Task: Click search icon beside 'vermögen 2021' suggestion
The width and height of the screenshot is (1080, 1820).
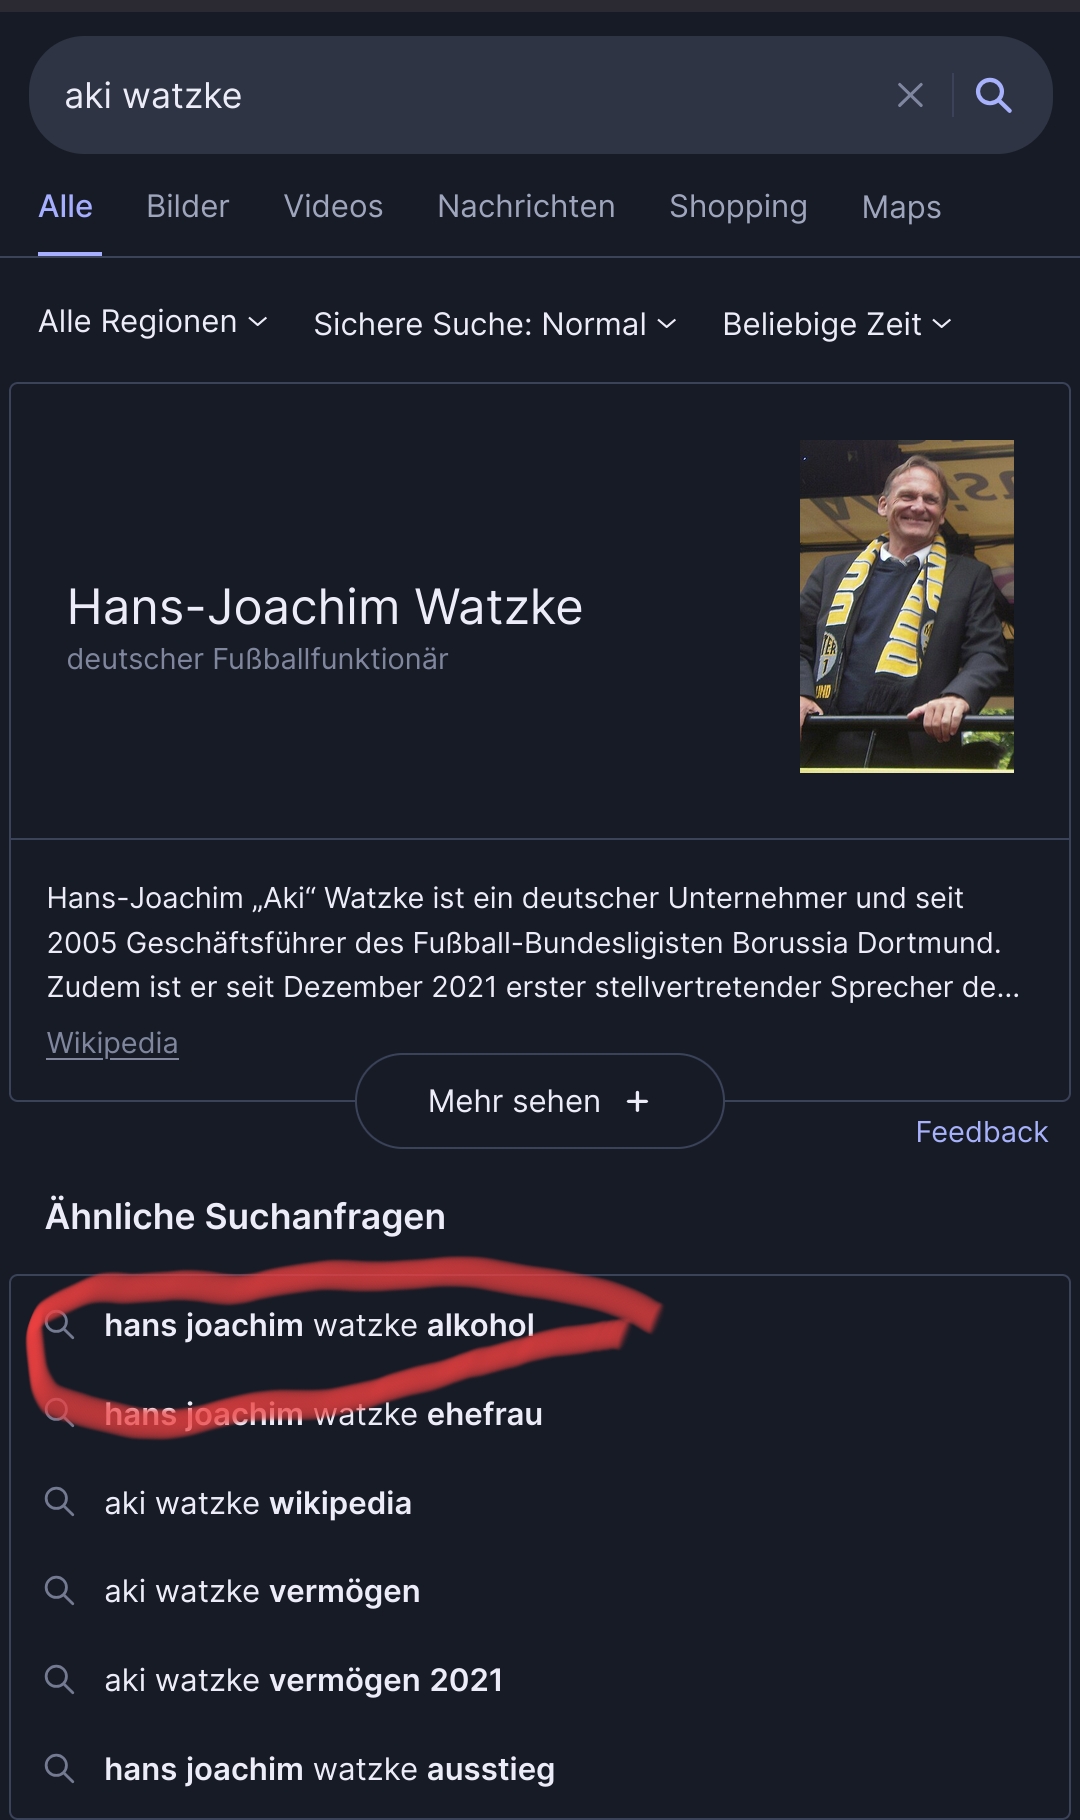Action: (60, 1680)
